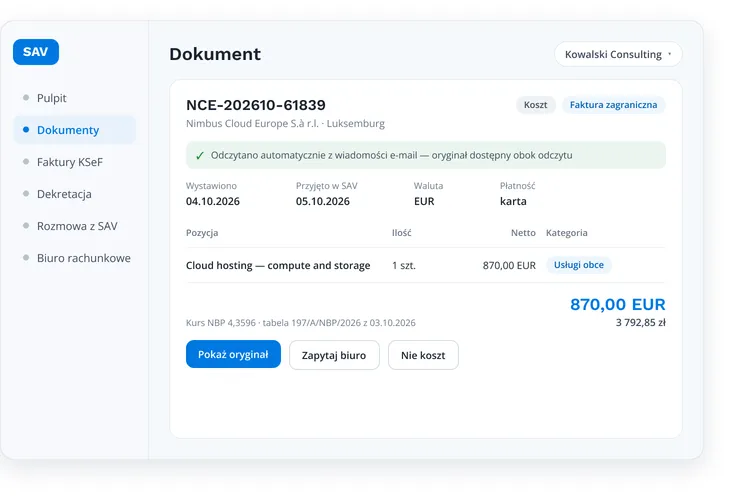732x496 pixels.
Task: Open Rozmowa z SAV
Action: [77, 226]
